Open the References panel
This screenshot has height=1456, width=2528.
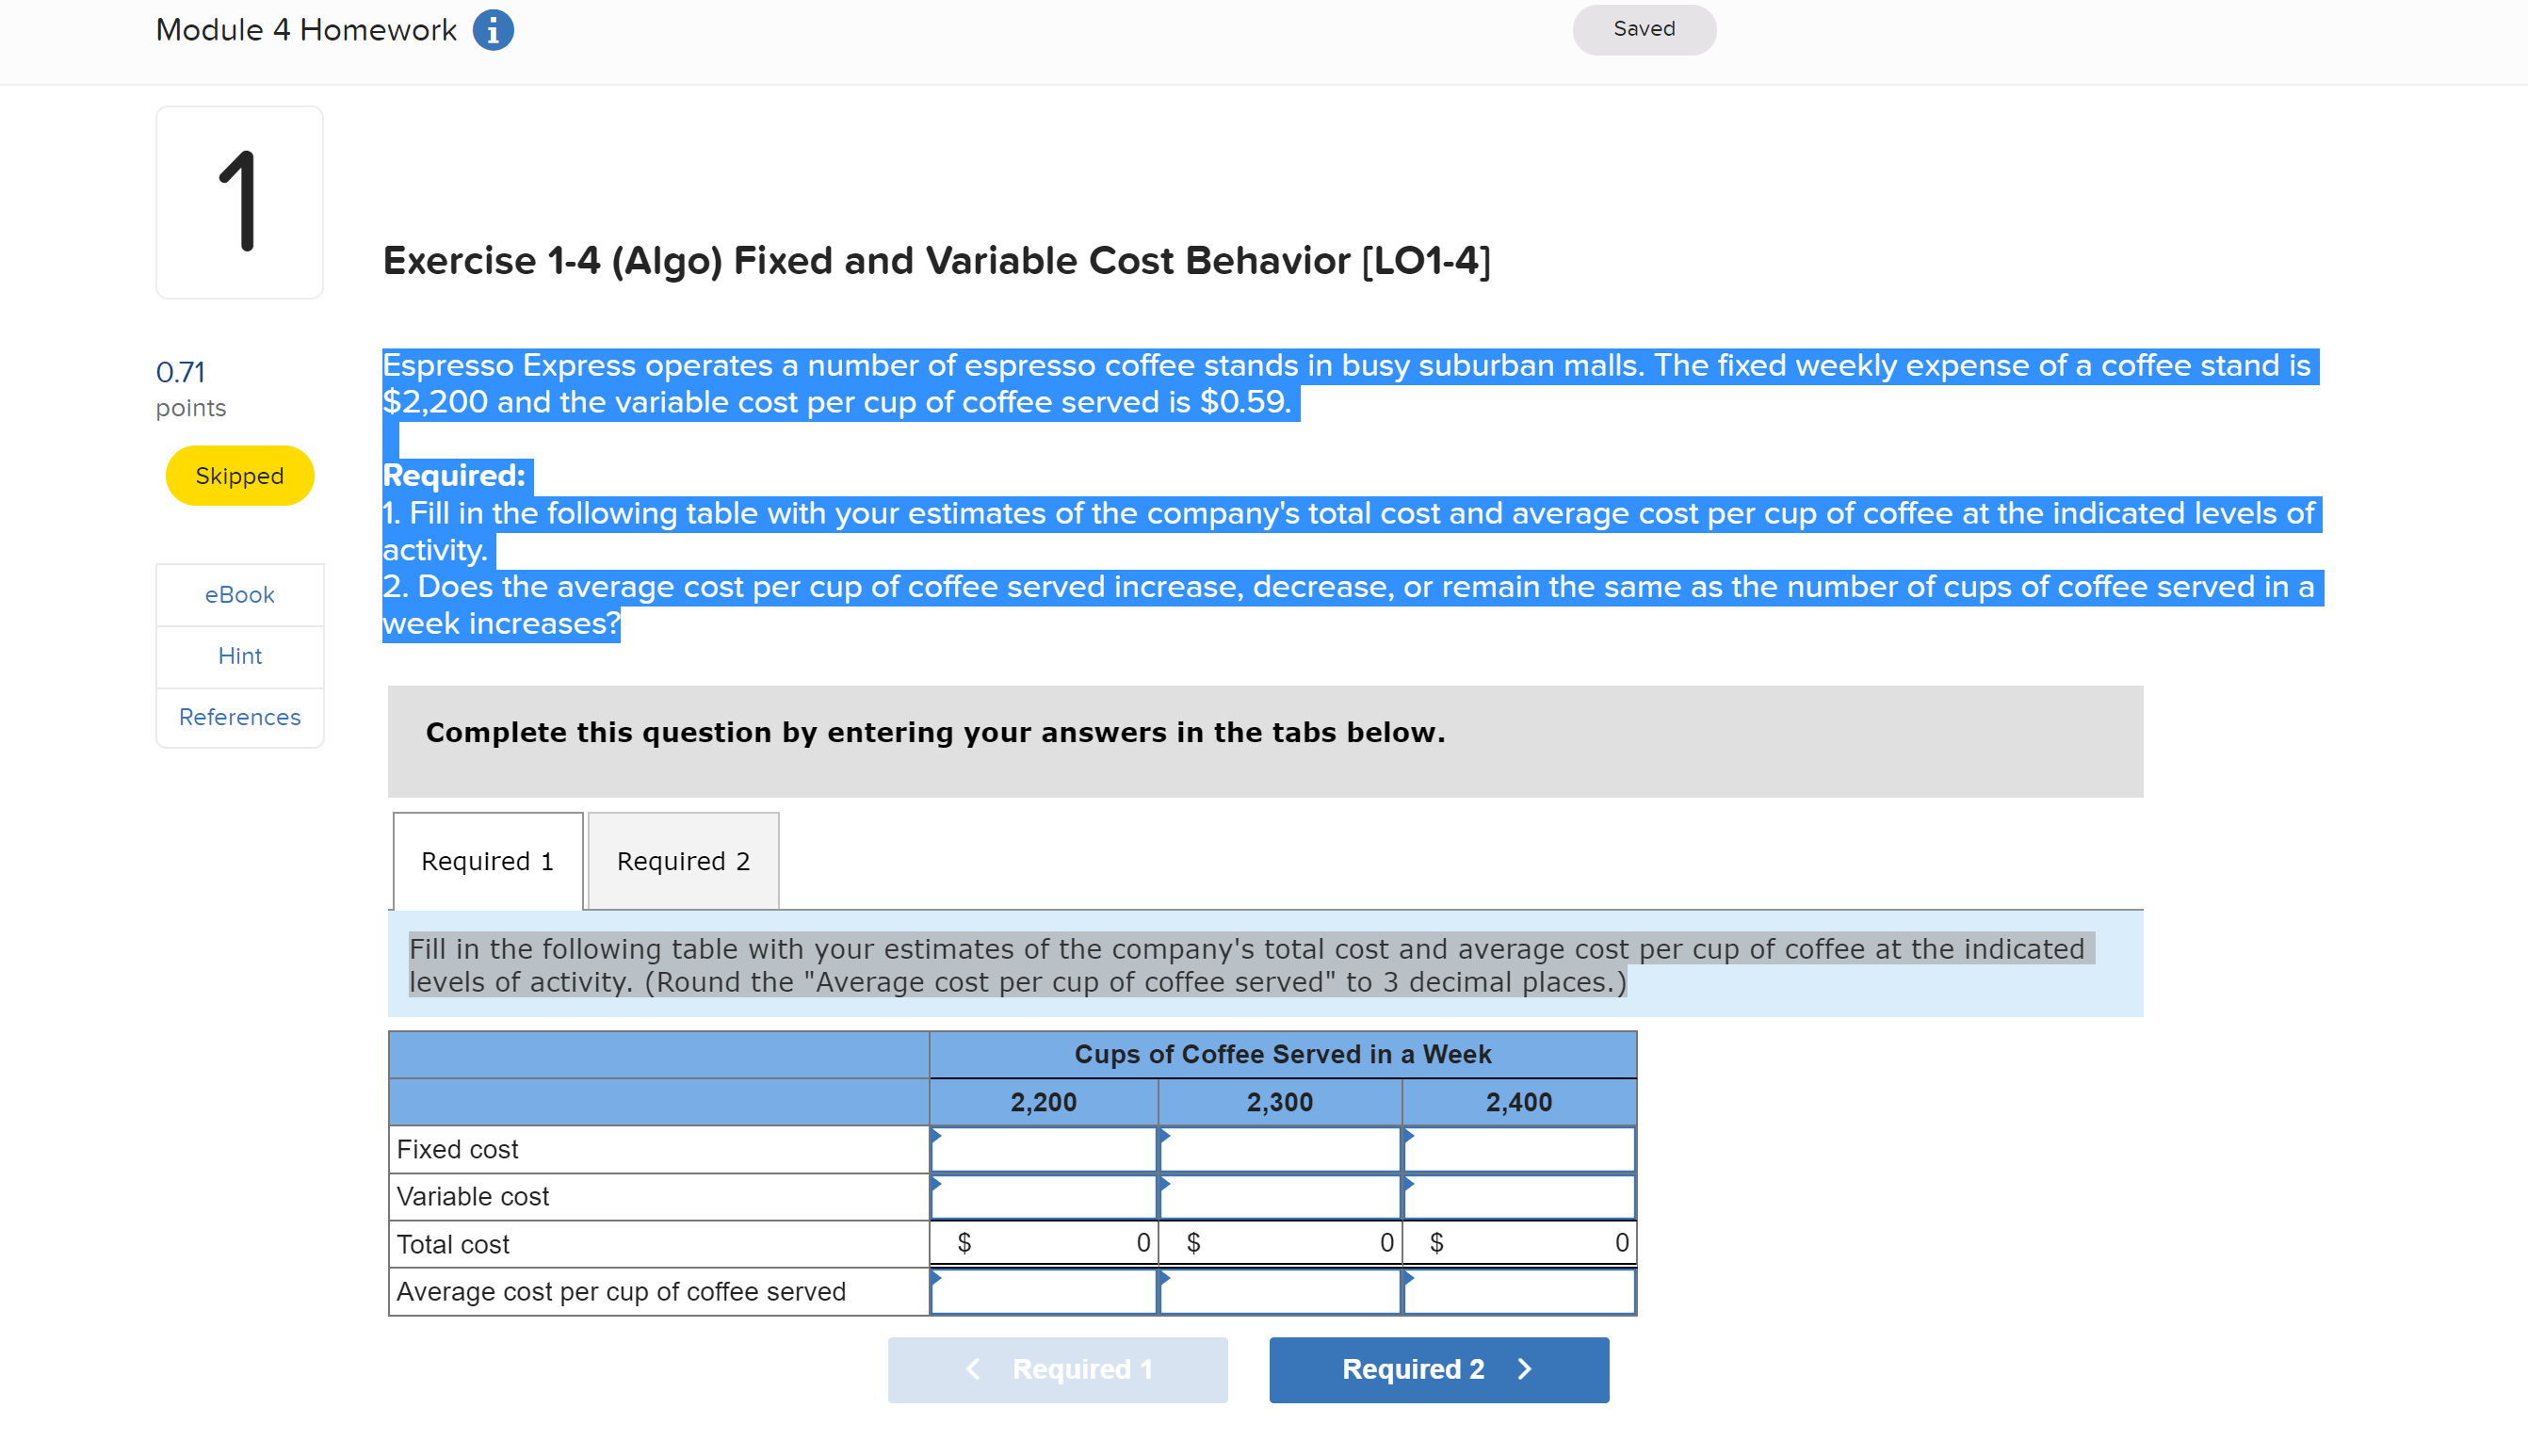pos(239,717)
